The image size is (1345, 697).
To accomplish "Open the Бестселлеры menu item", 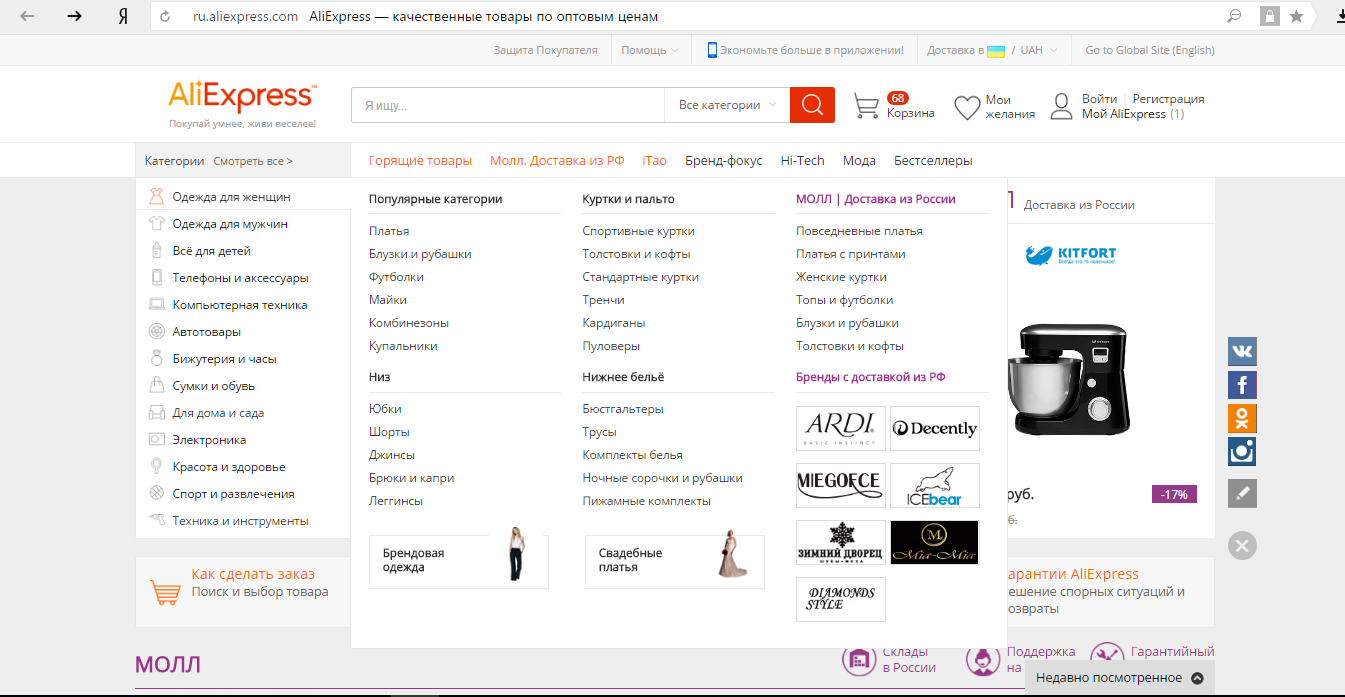I will click(x=933, y=161).
